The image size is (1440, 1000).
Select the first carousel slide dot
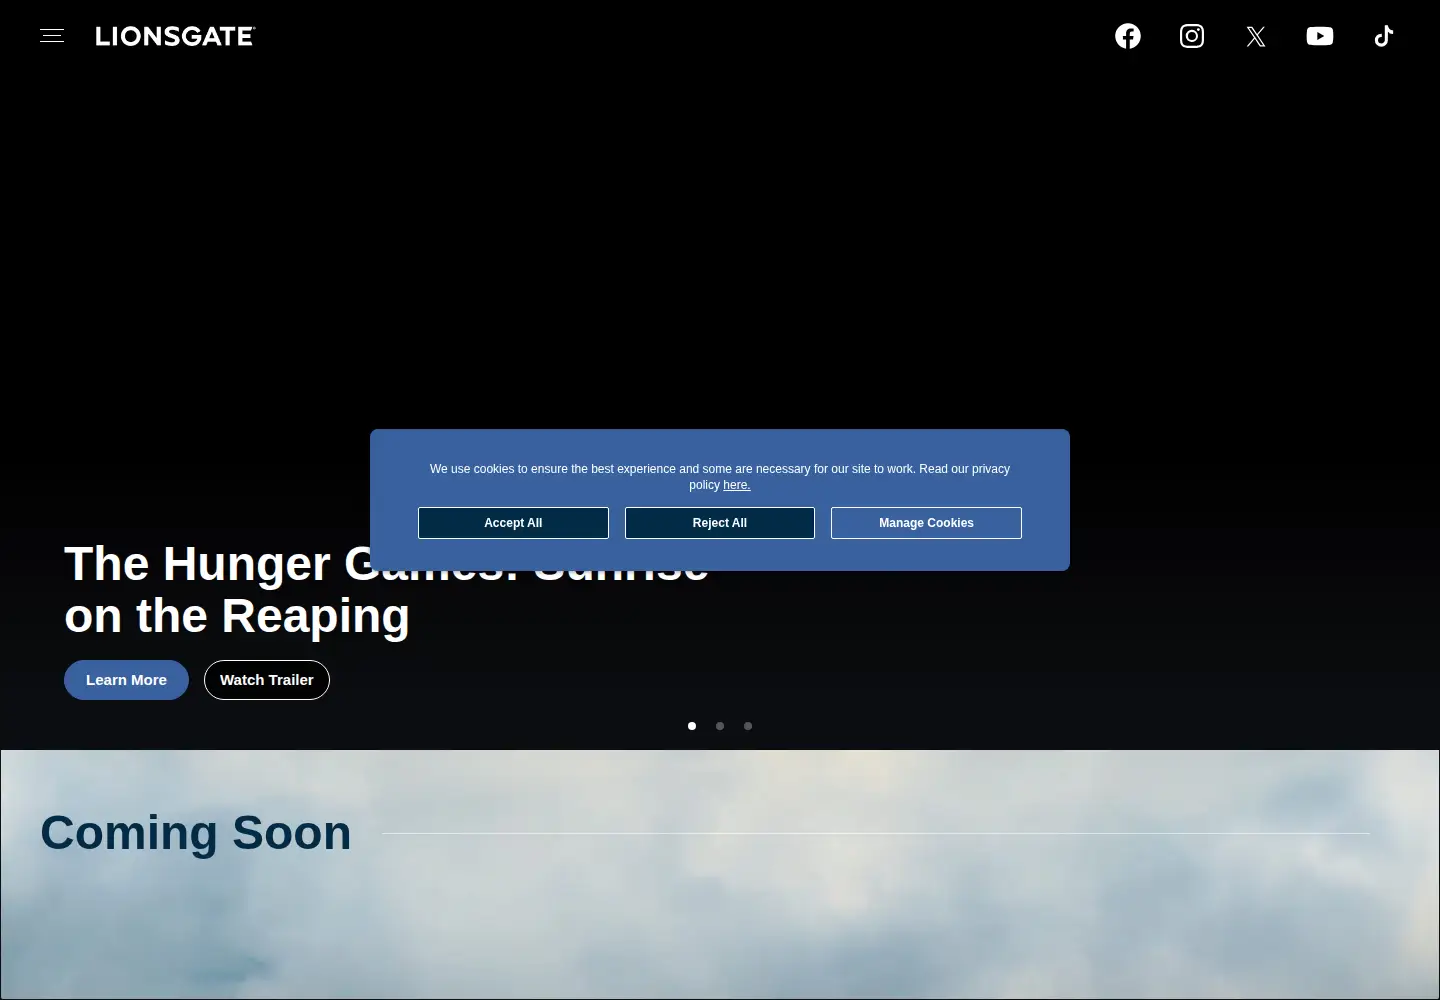(692, 726)
